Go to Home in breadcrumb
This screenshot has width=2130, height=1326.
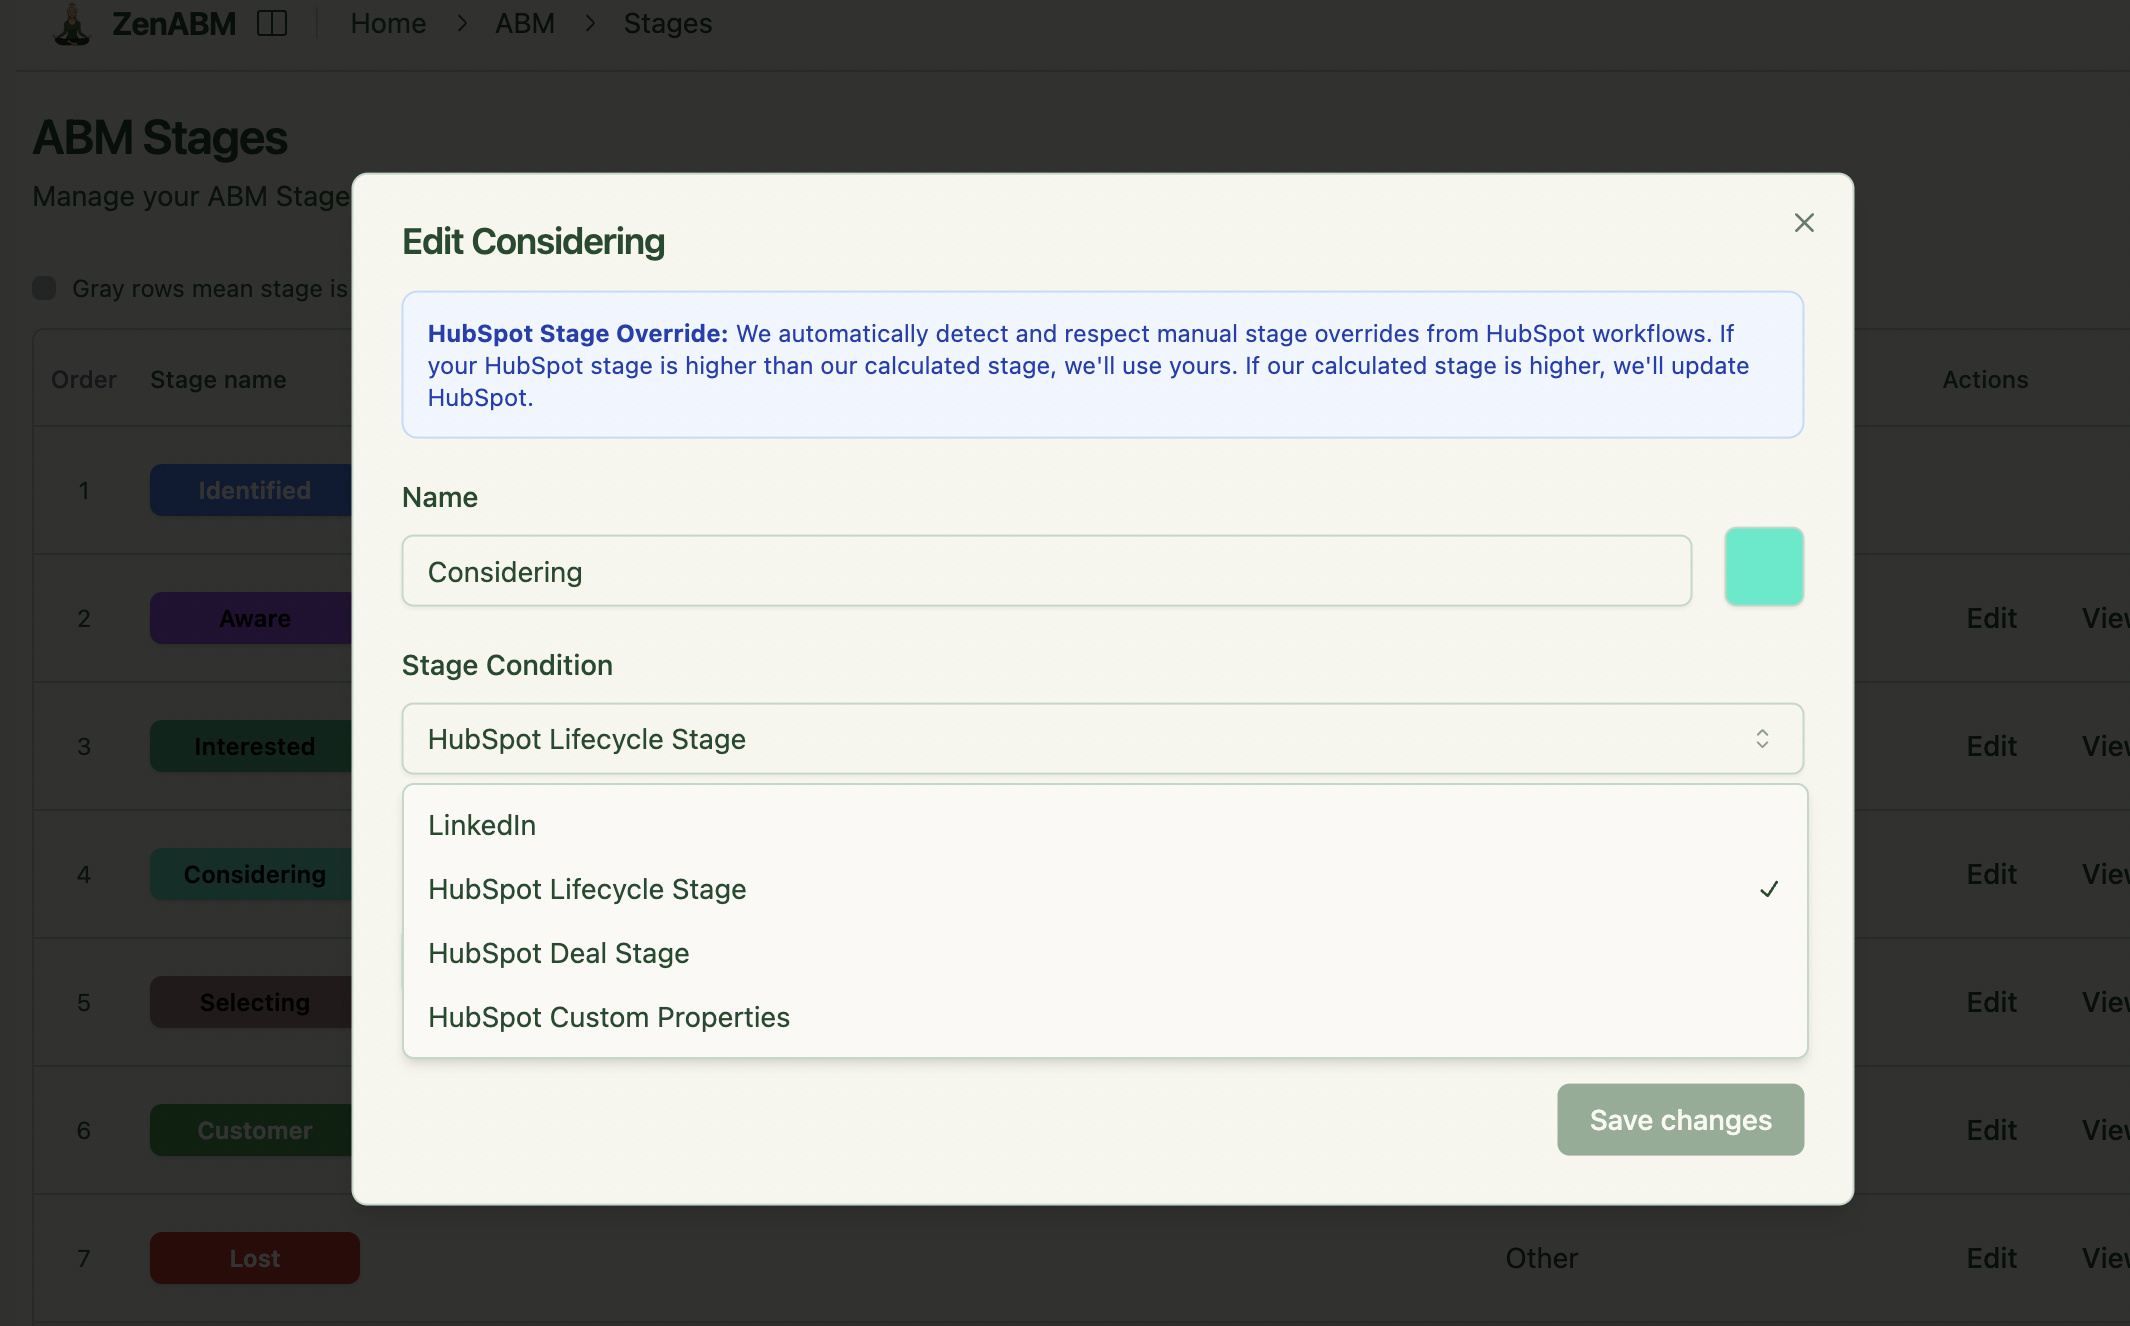point(388,23)
